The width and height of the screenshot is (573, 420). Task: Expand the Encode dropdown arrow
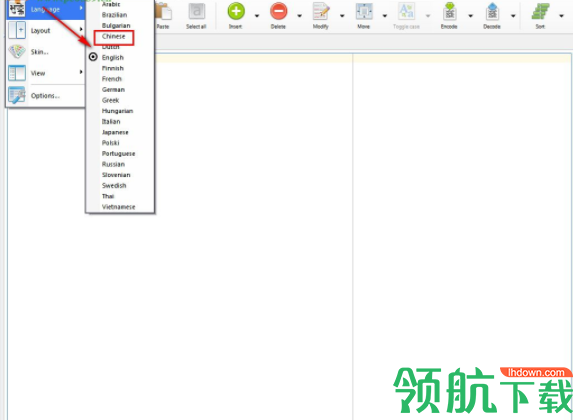point(471,16)
